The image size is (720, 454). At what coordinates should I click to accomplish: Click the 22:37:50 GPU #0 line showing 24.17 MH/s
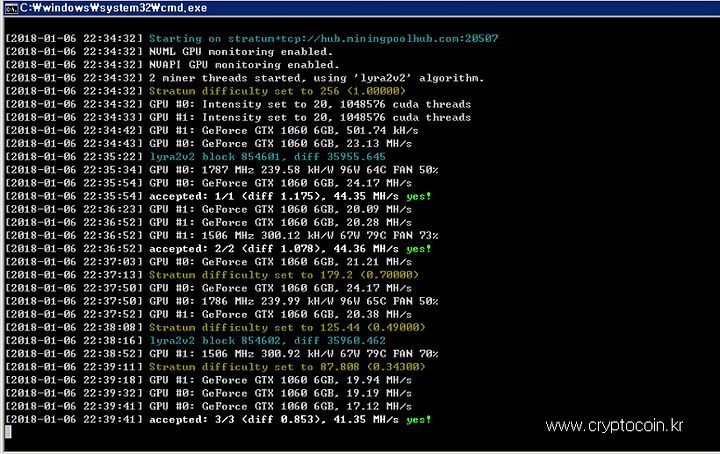208,288
